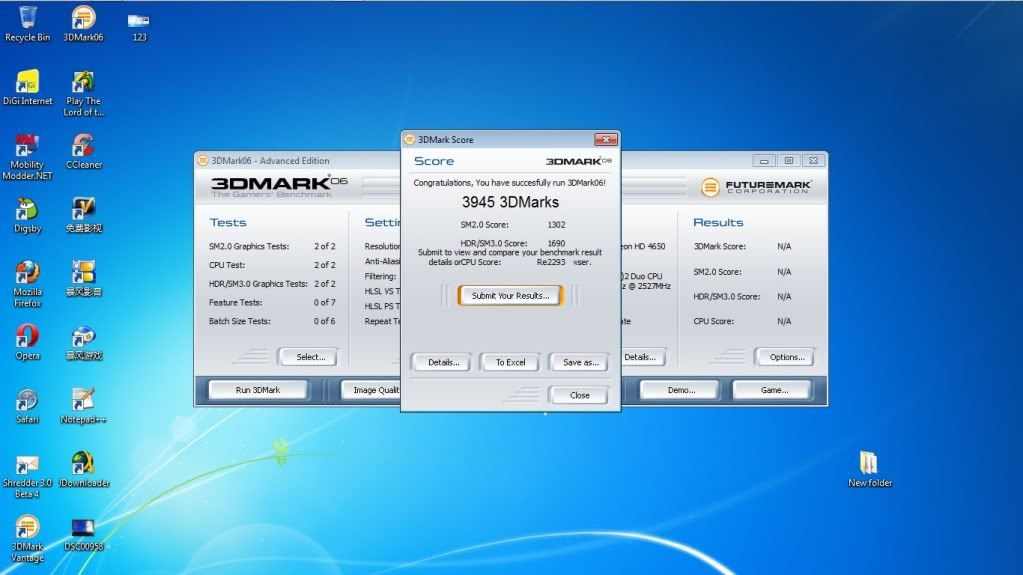
Task: Click the Run 3DMark button
Action: click(257, 390)
